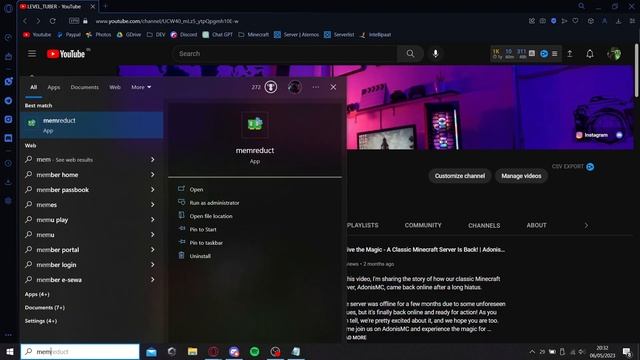Open the More filters dropdown

click(x=141, y=87)
